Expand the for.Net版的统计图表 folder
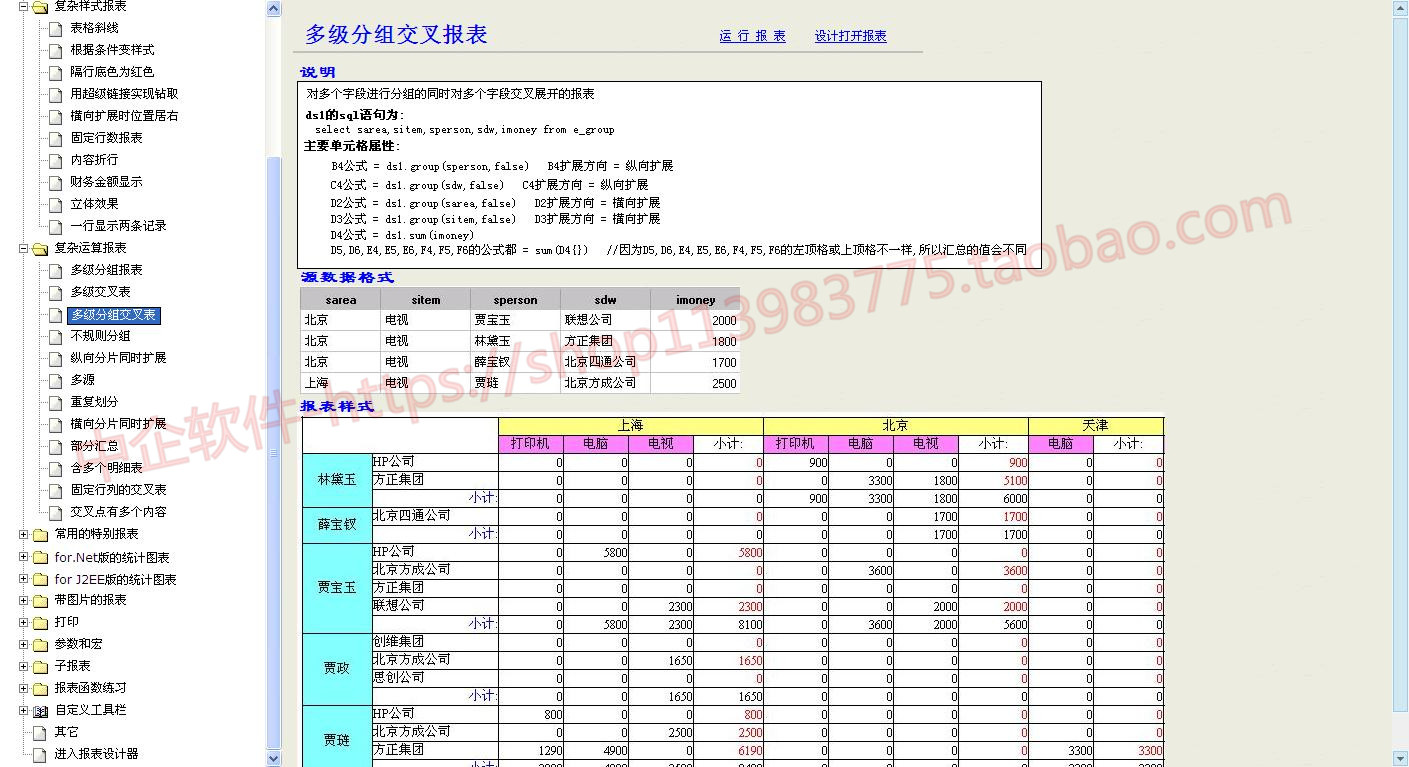 coord(23,557)
